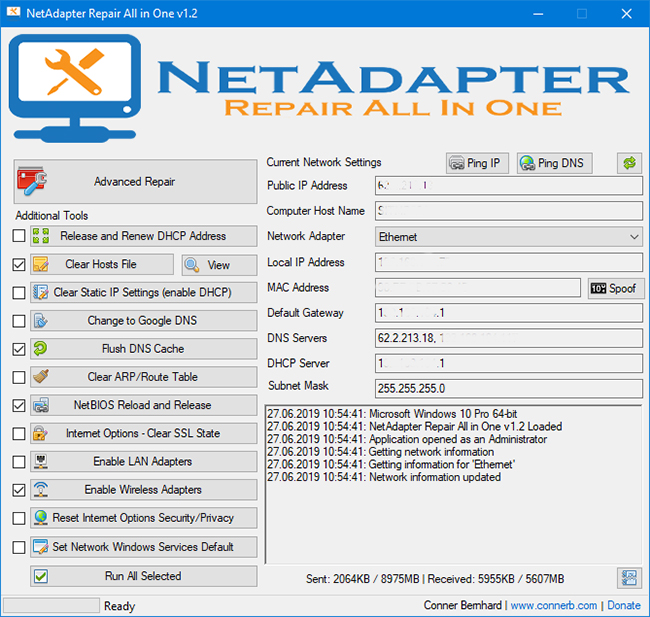Click the Sent/Received traffic statistics text
Image resolution: width=650 pixels, height=617 pixels.
[435, 578]
